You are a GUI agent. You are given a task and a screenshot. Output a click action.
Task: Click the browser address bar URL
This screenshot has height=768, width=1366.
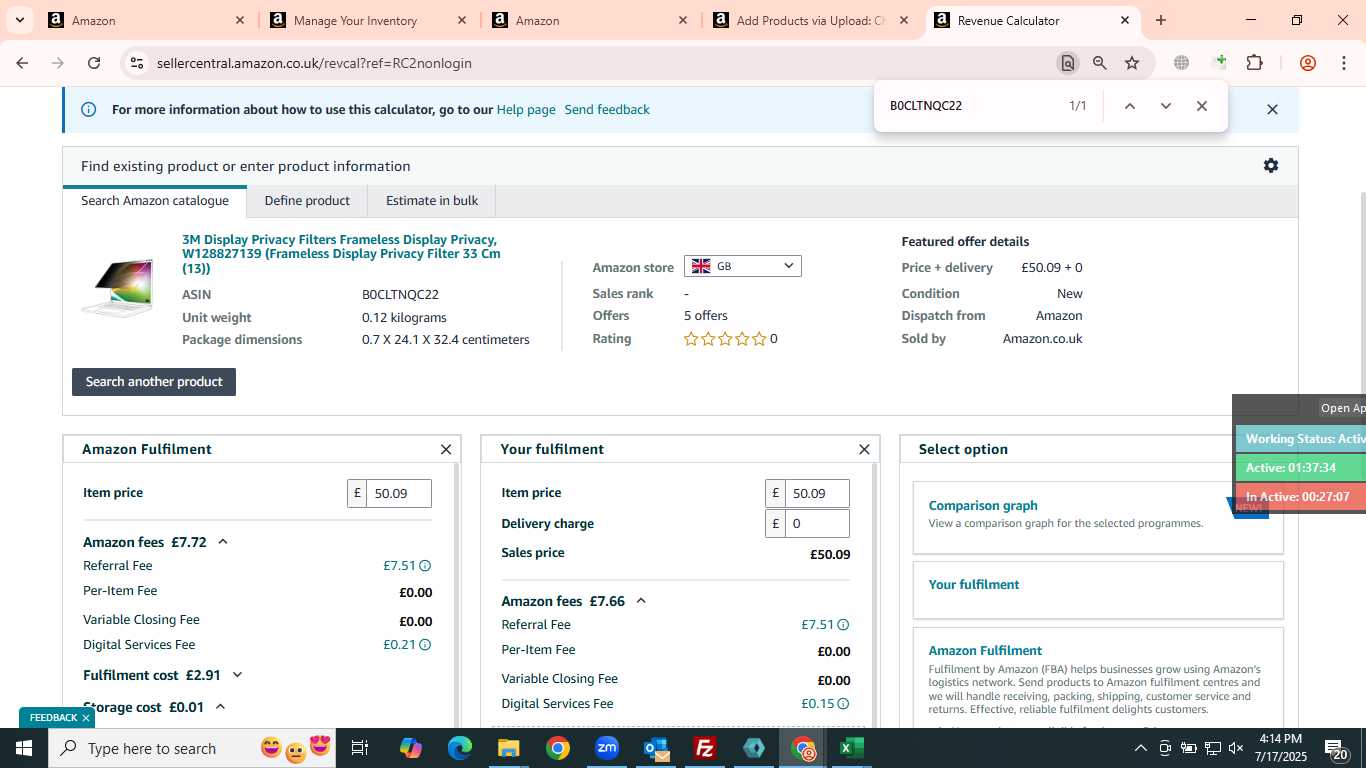pos(314,63)
